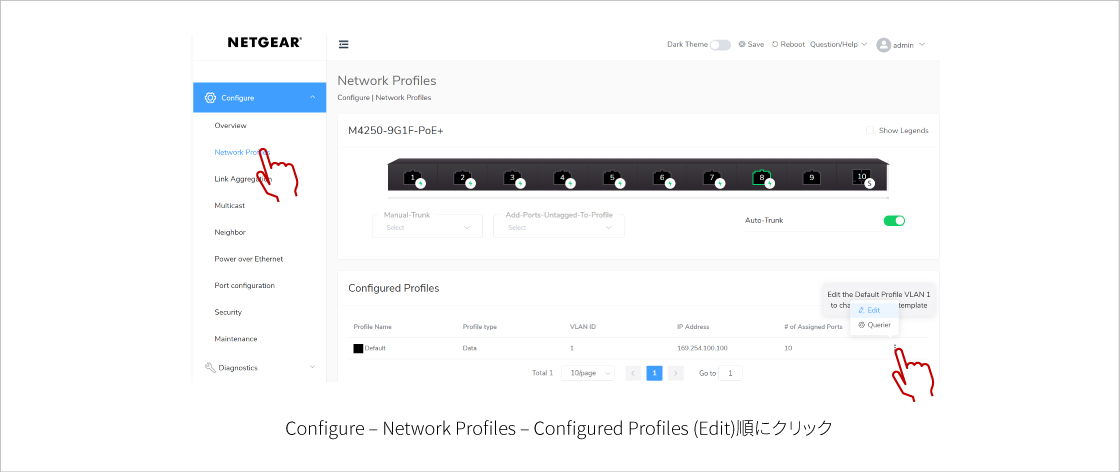Click port 8 on the switch diagram
Screen dimensions: 1120x472
761,177
